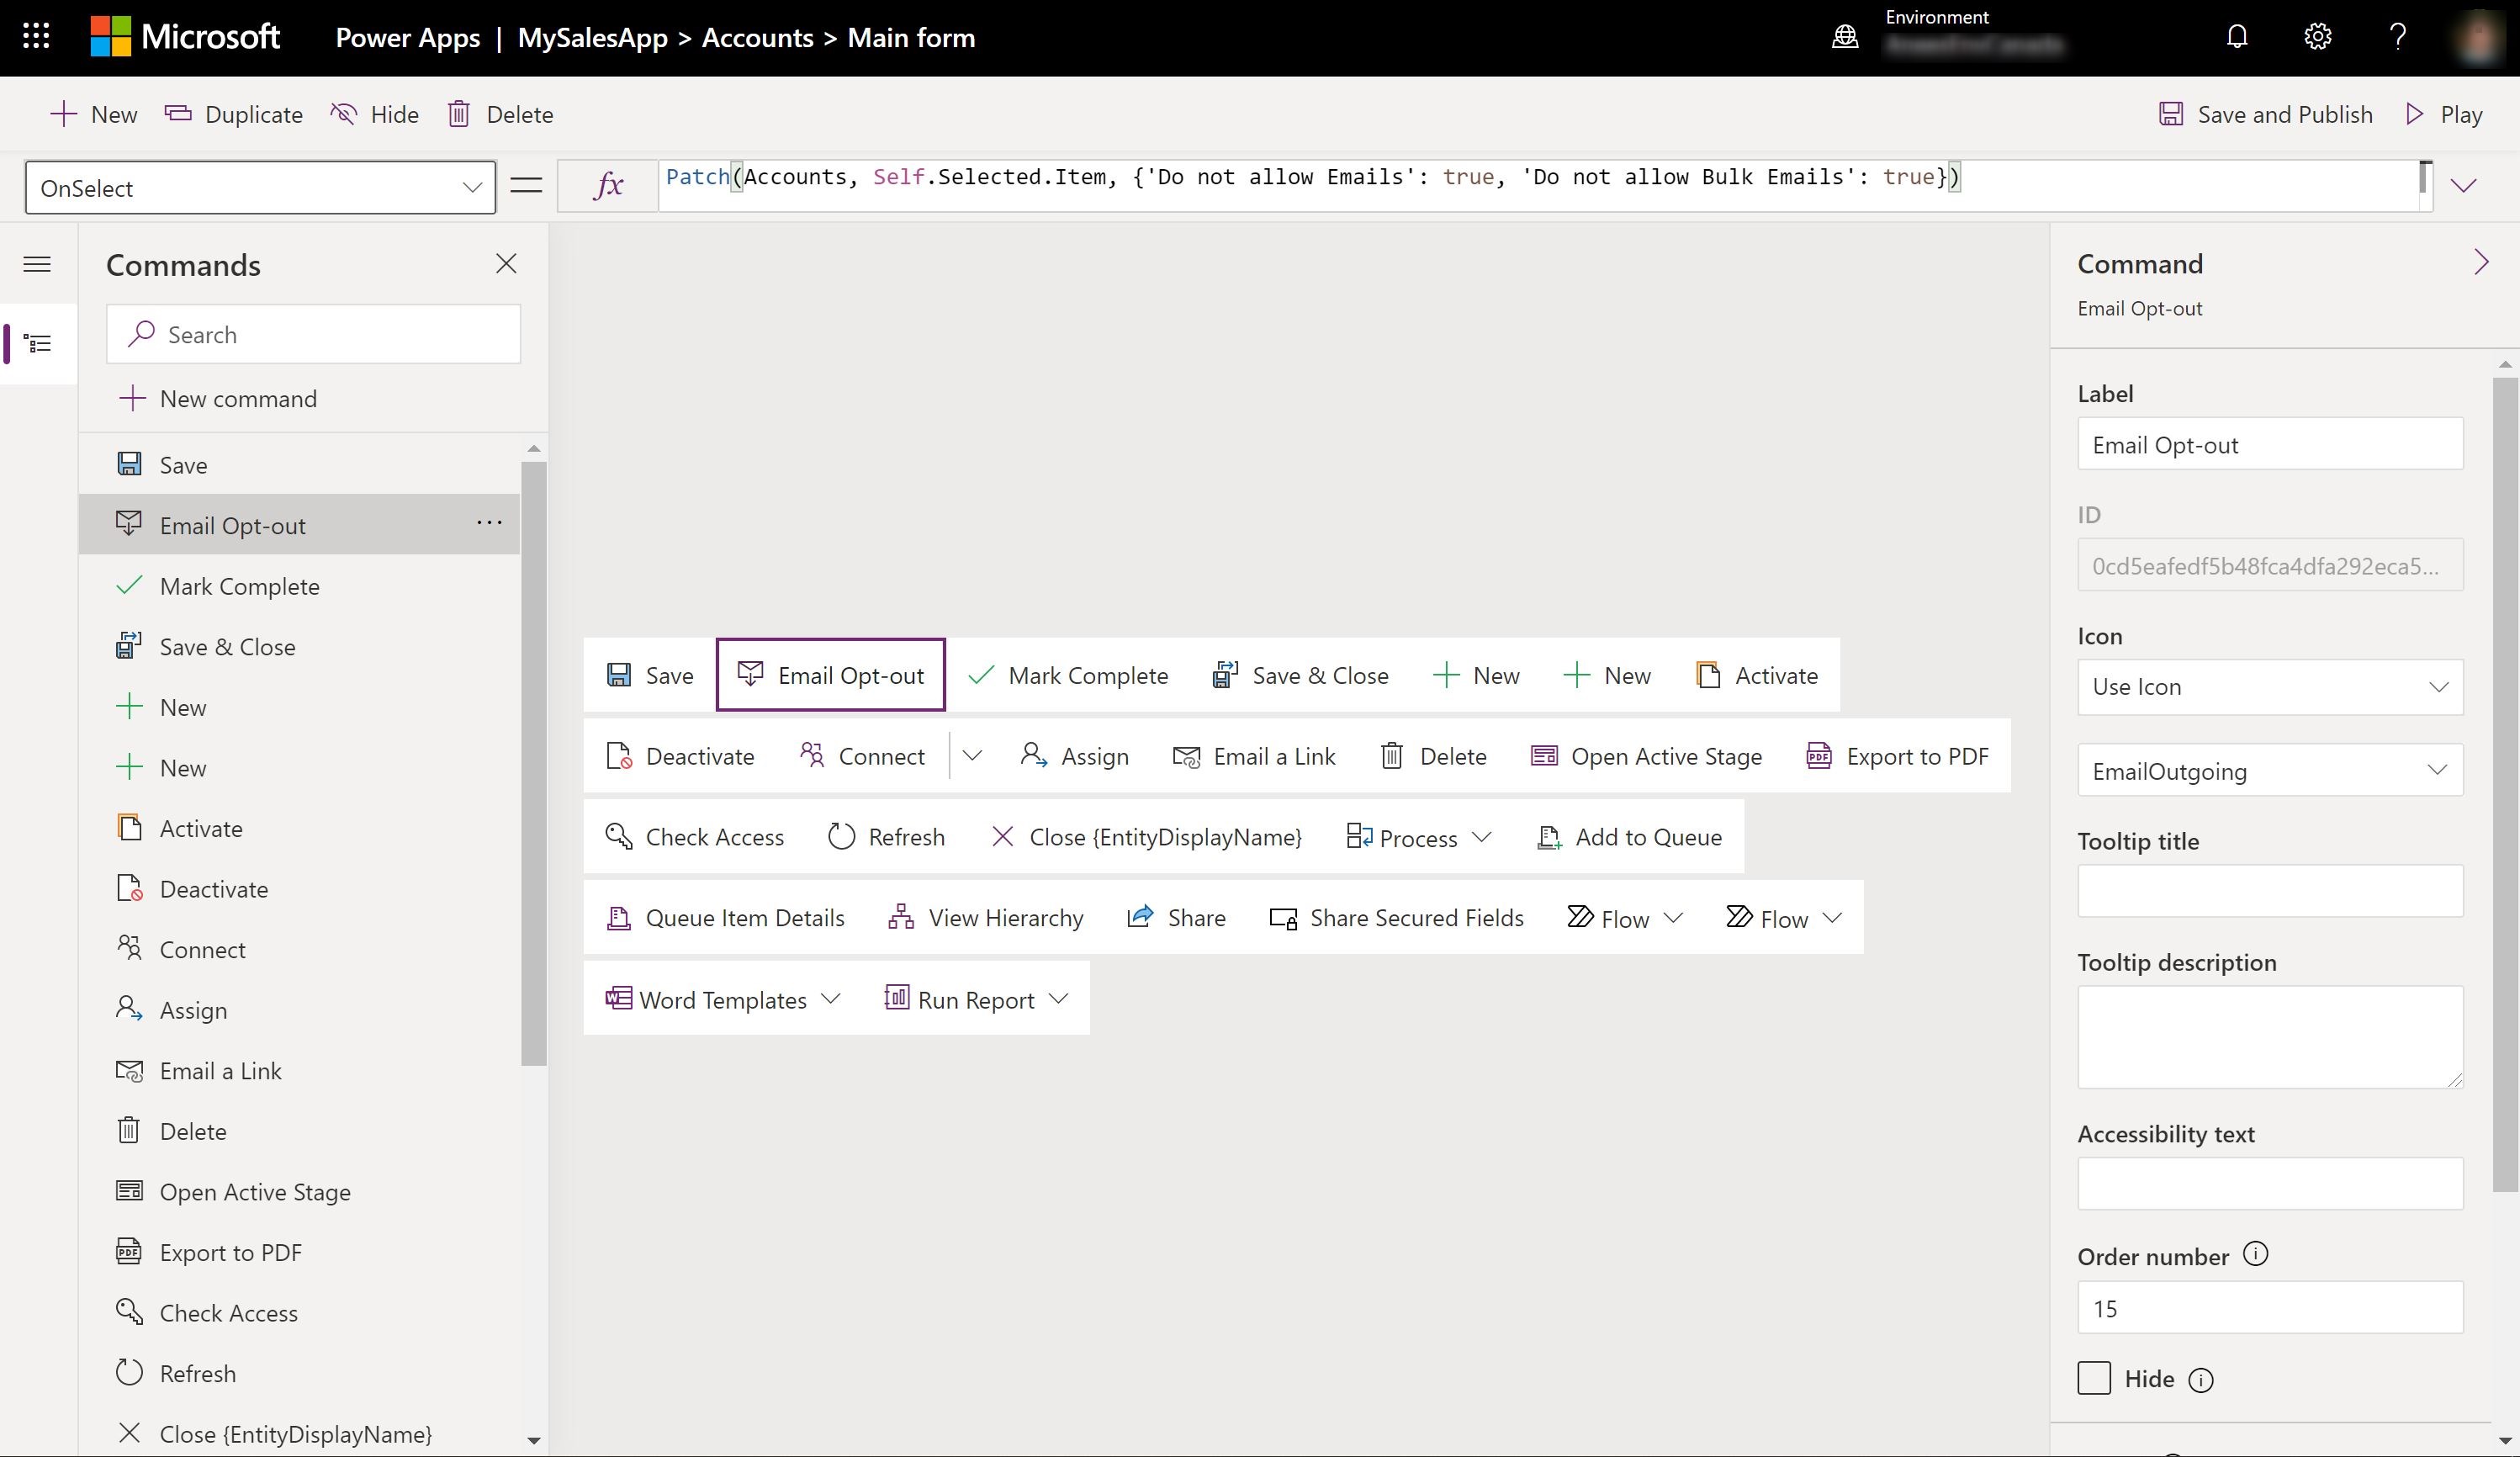
Task: Click Email a Link on the canvas
Action: point(1254,756)
